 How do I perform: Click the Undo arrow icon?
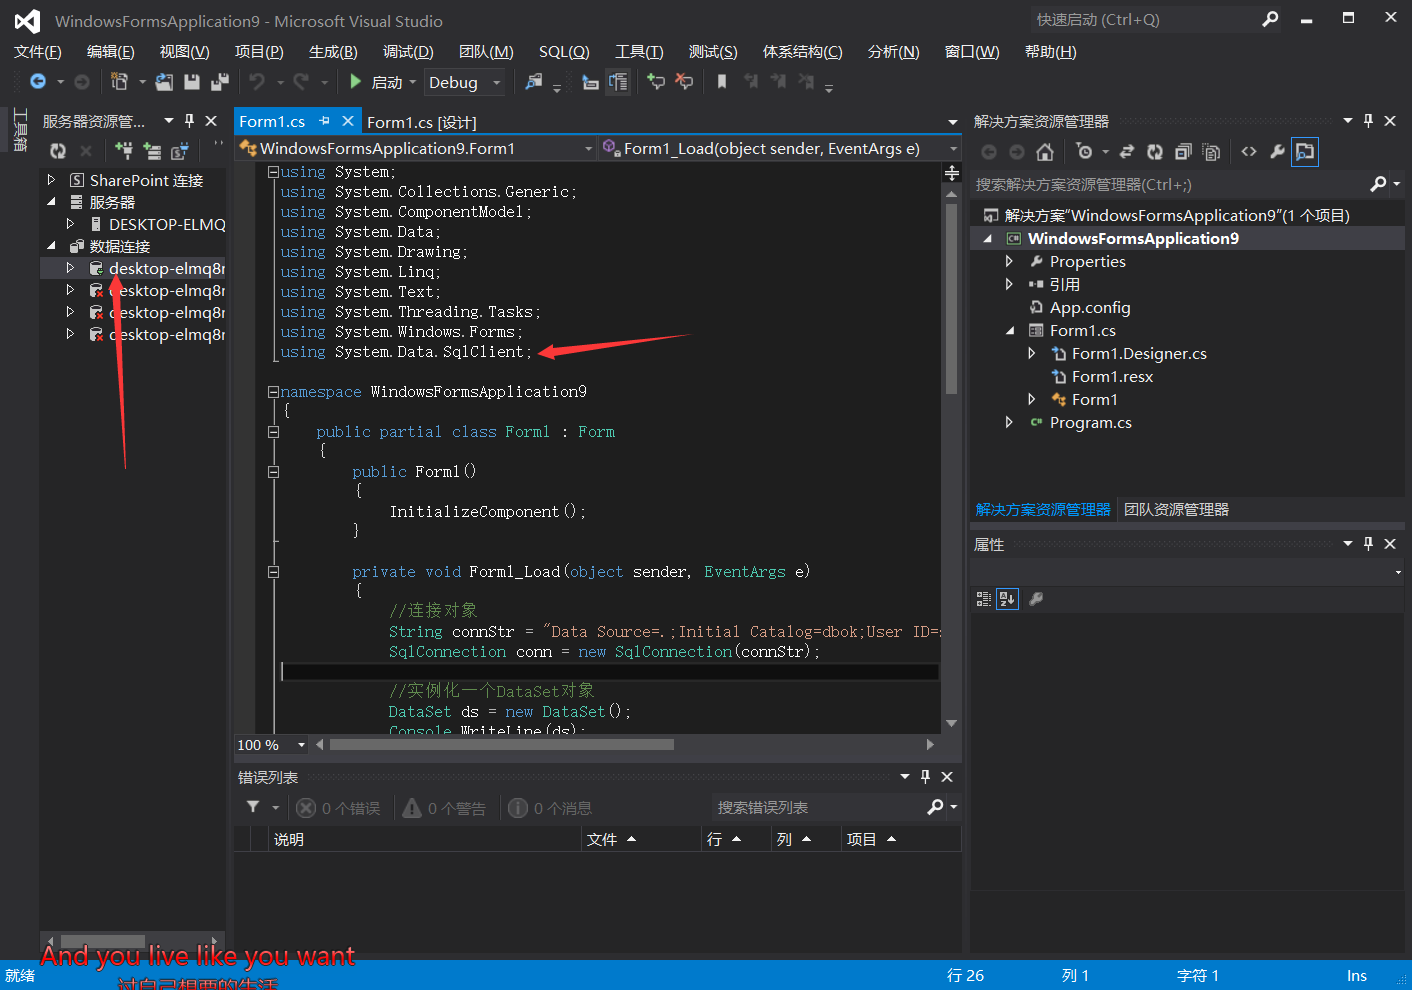click(x=257, y=82)
